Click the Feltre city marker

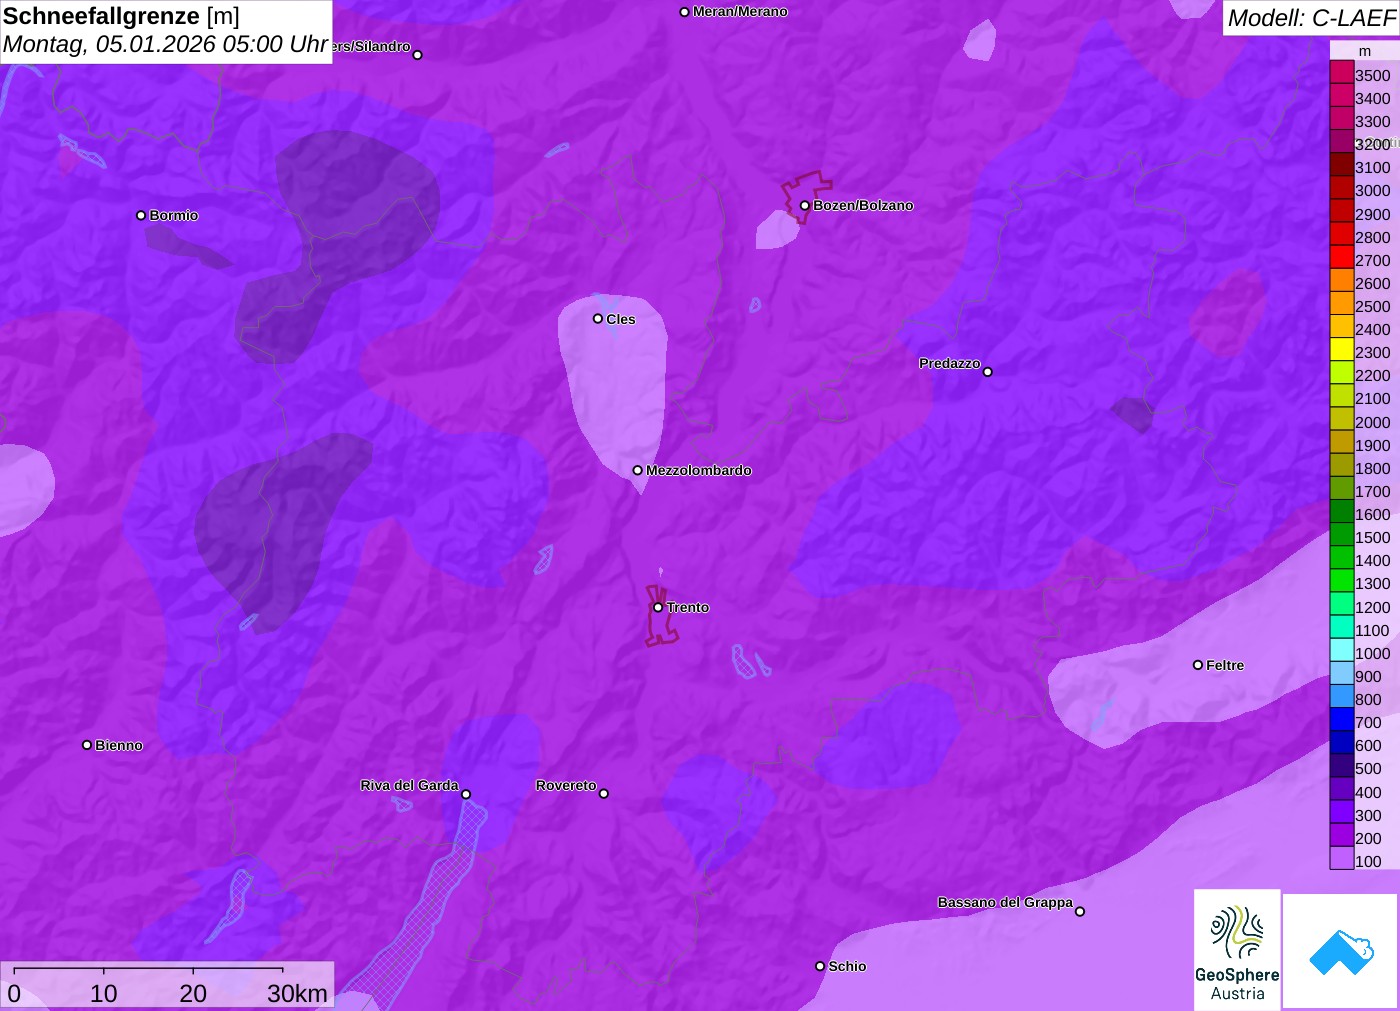click(x=1198, y=665)
